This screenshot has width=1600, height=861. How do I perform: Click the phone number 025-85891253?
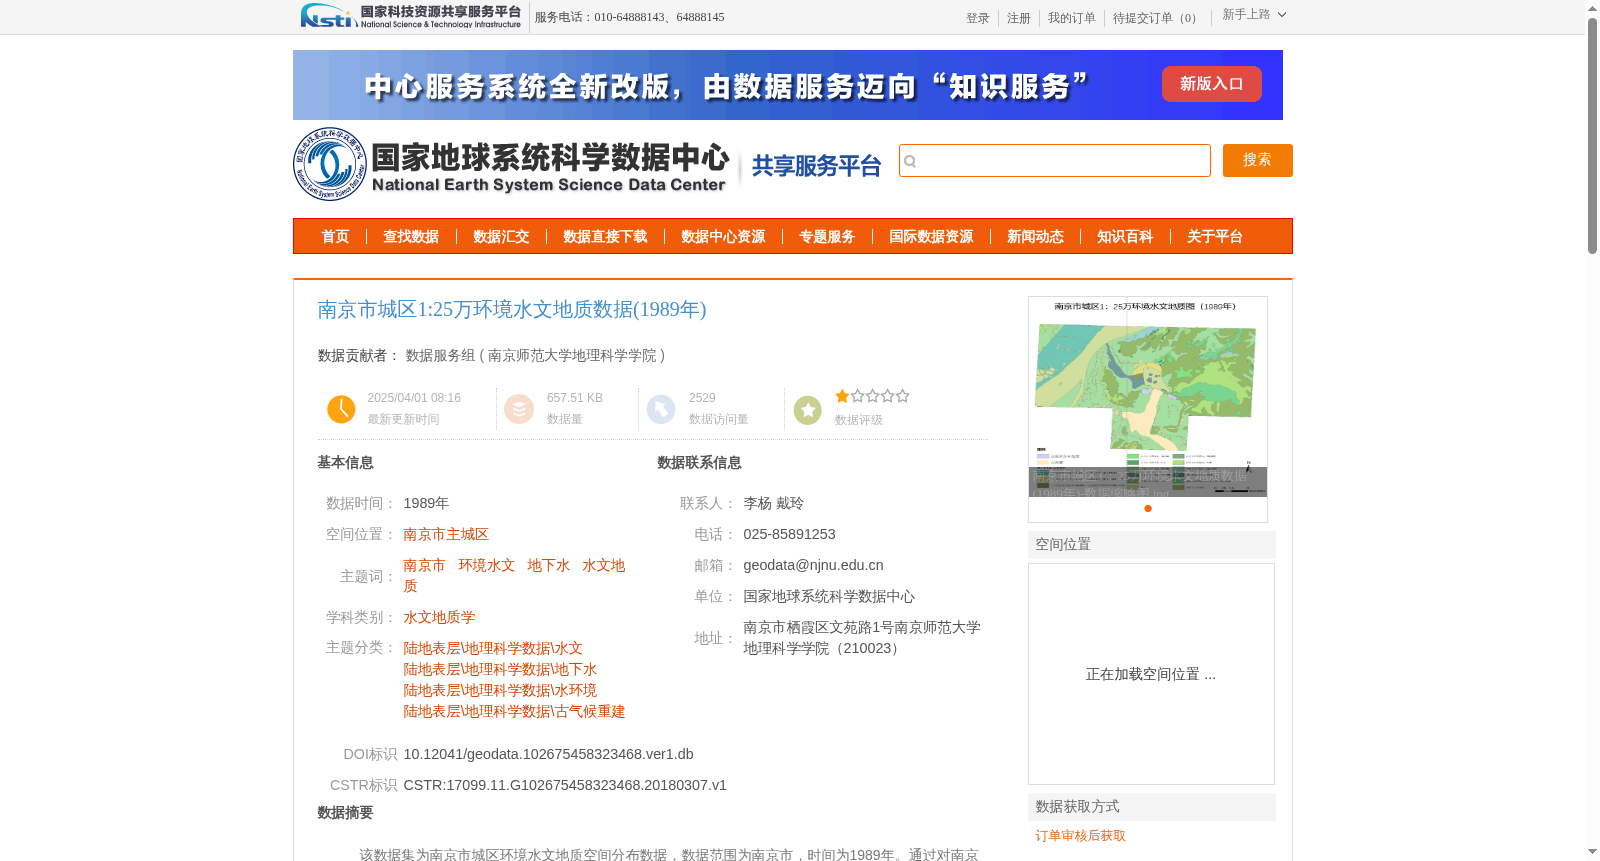789,535
